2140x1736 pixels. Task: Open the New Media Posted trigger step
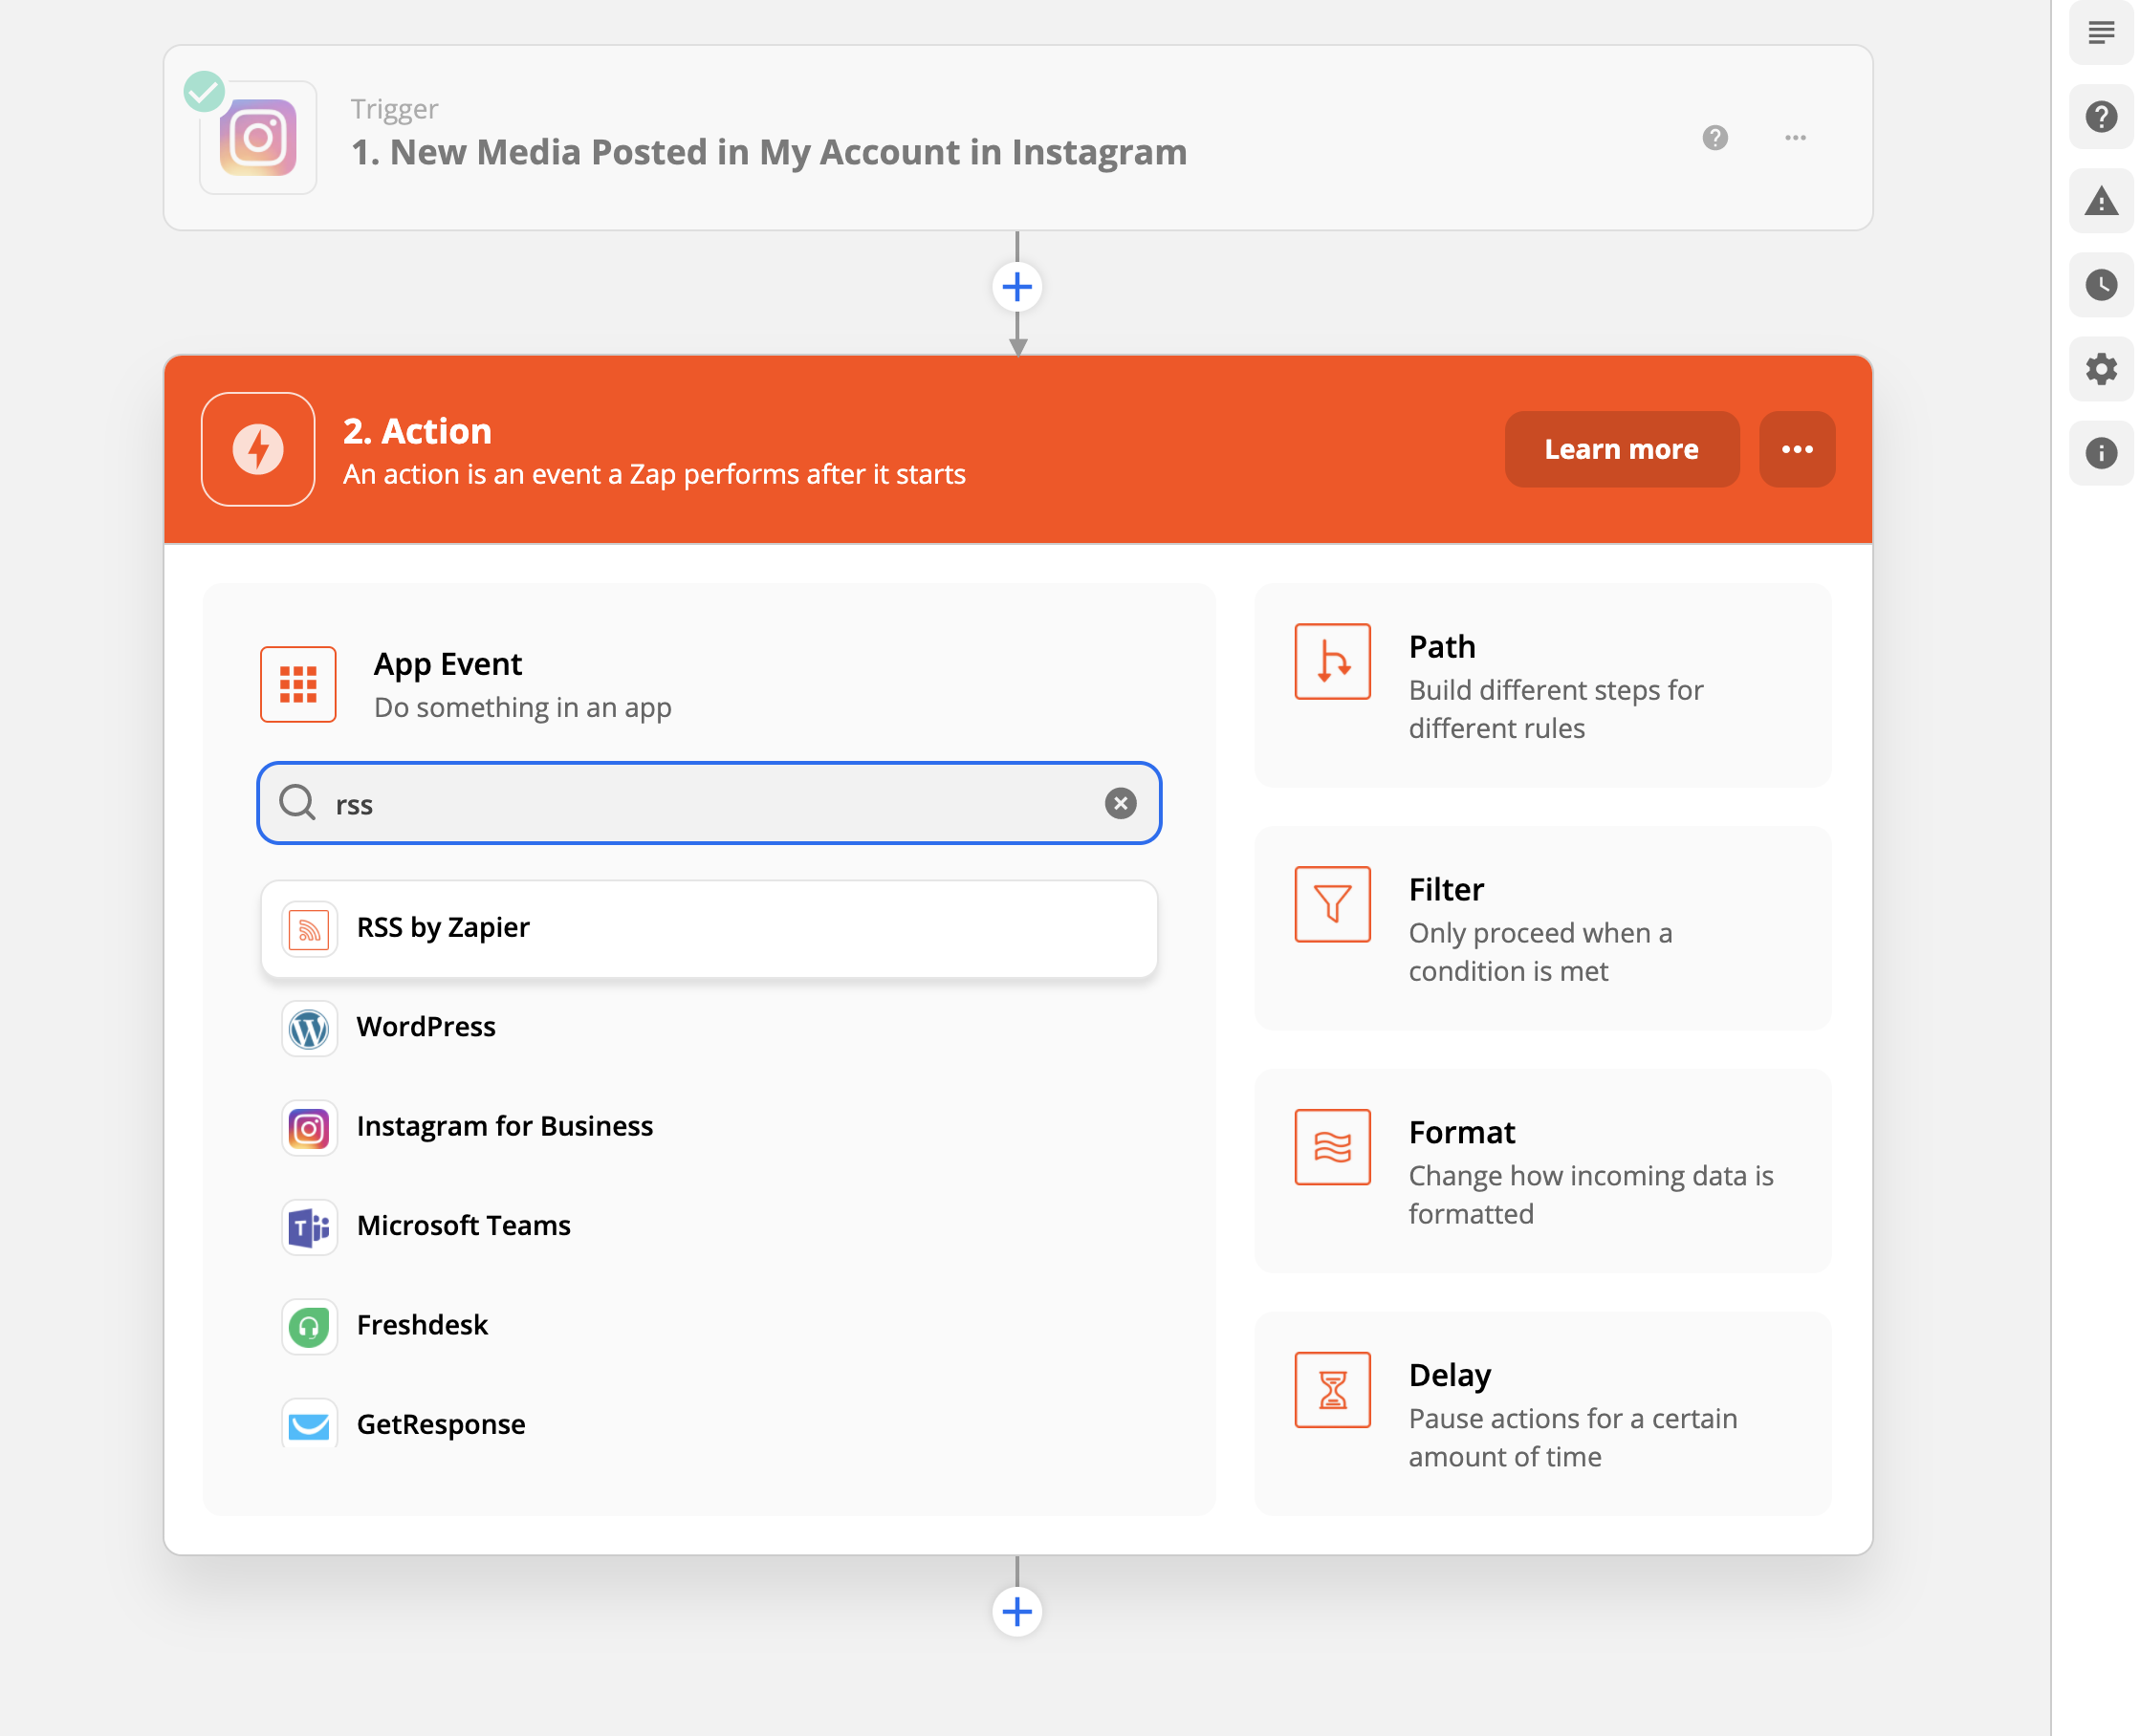[1018, 138]
